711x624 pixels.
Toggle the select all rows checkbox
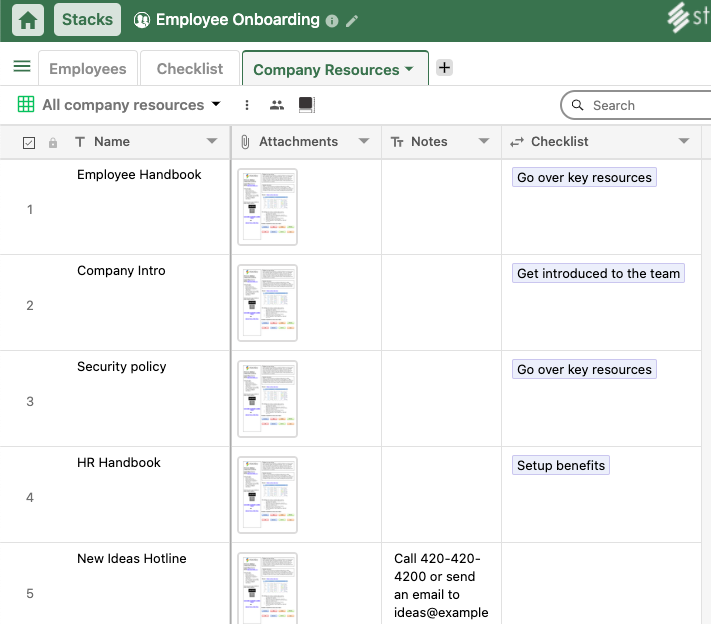(x=29, y=143)
